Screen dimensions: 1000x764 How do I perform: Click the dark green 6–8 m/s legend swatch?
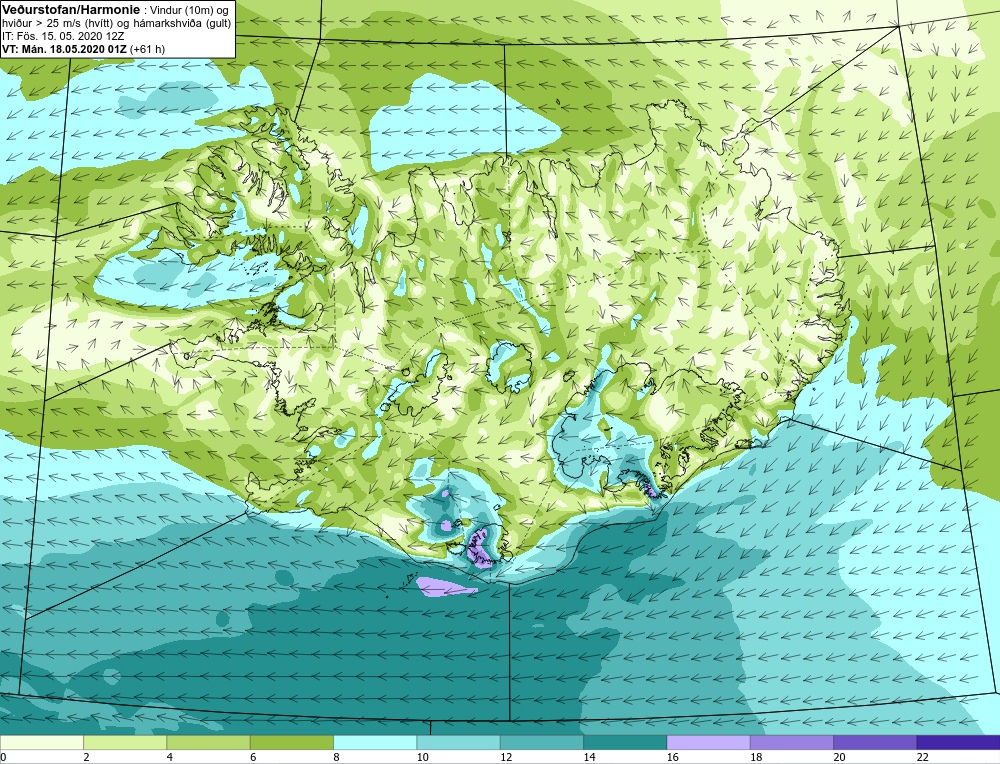(291, 742)
